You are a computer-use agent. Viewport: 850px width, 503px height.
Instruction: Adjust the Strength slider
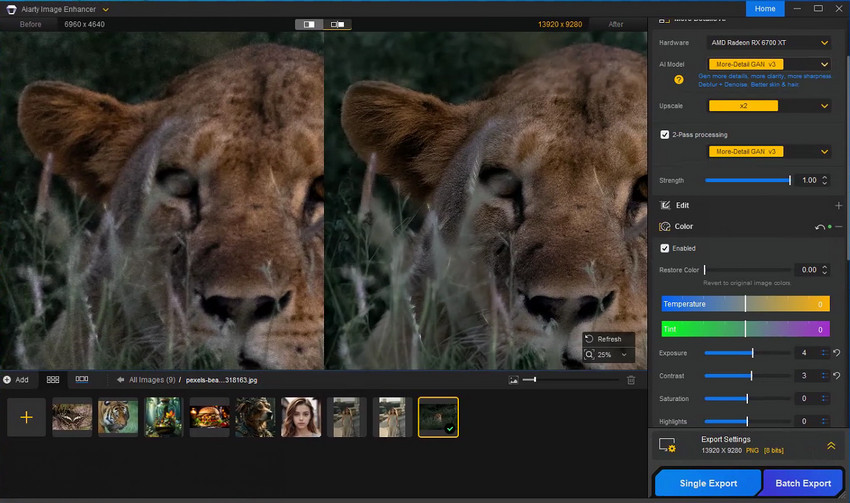(x=748, y=180)
